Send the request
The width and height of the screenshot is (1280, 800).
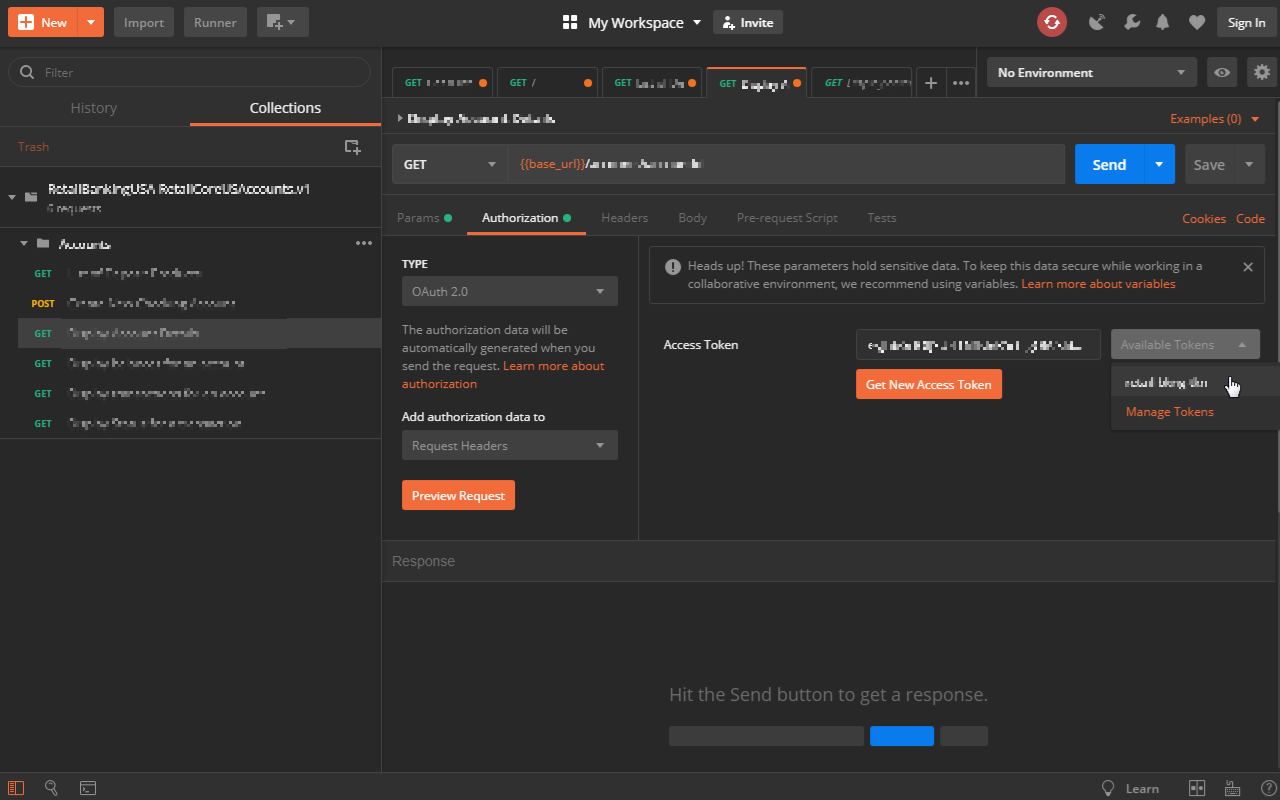coord(1109,164)
